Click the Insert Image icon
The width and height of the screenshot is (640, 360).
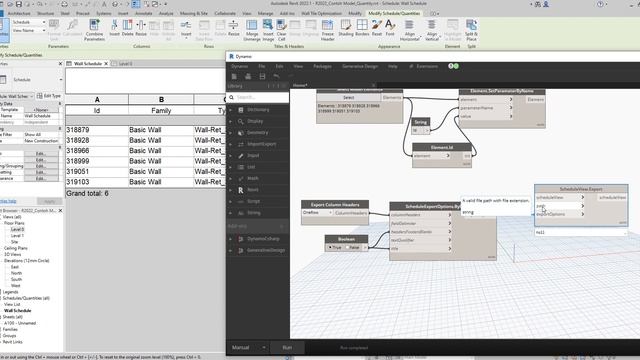tap(268, 30)
